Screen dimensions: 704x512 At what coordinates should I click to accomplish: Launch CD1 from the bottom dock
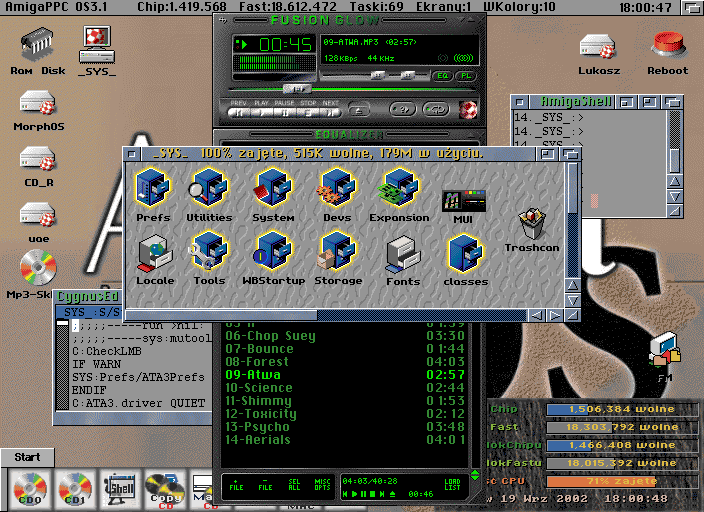coord(75,489)
